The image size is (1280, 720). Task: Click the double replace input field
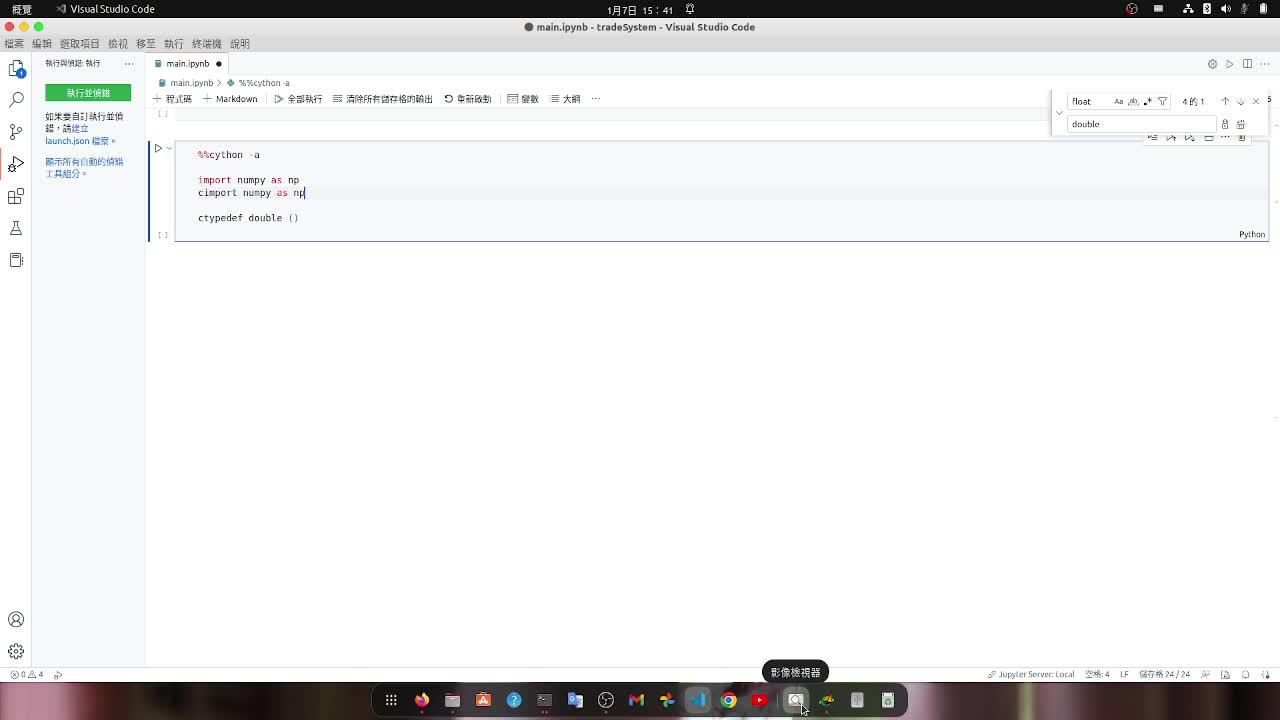pos(1141,124)
